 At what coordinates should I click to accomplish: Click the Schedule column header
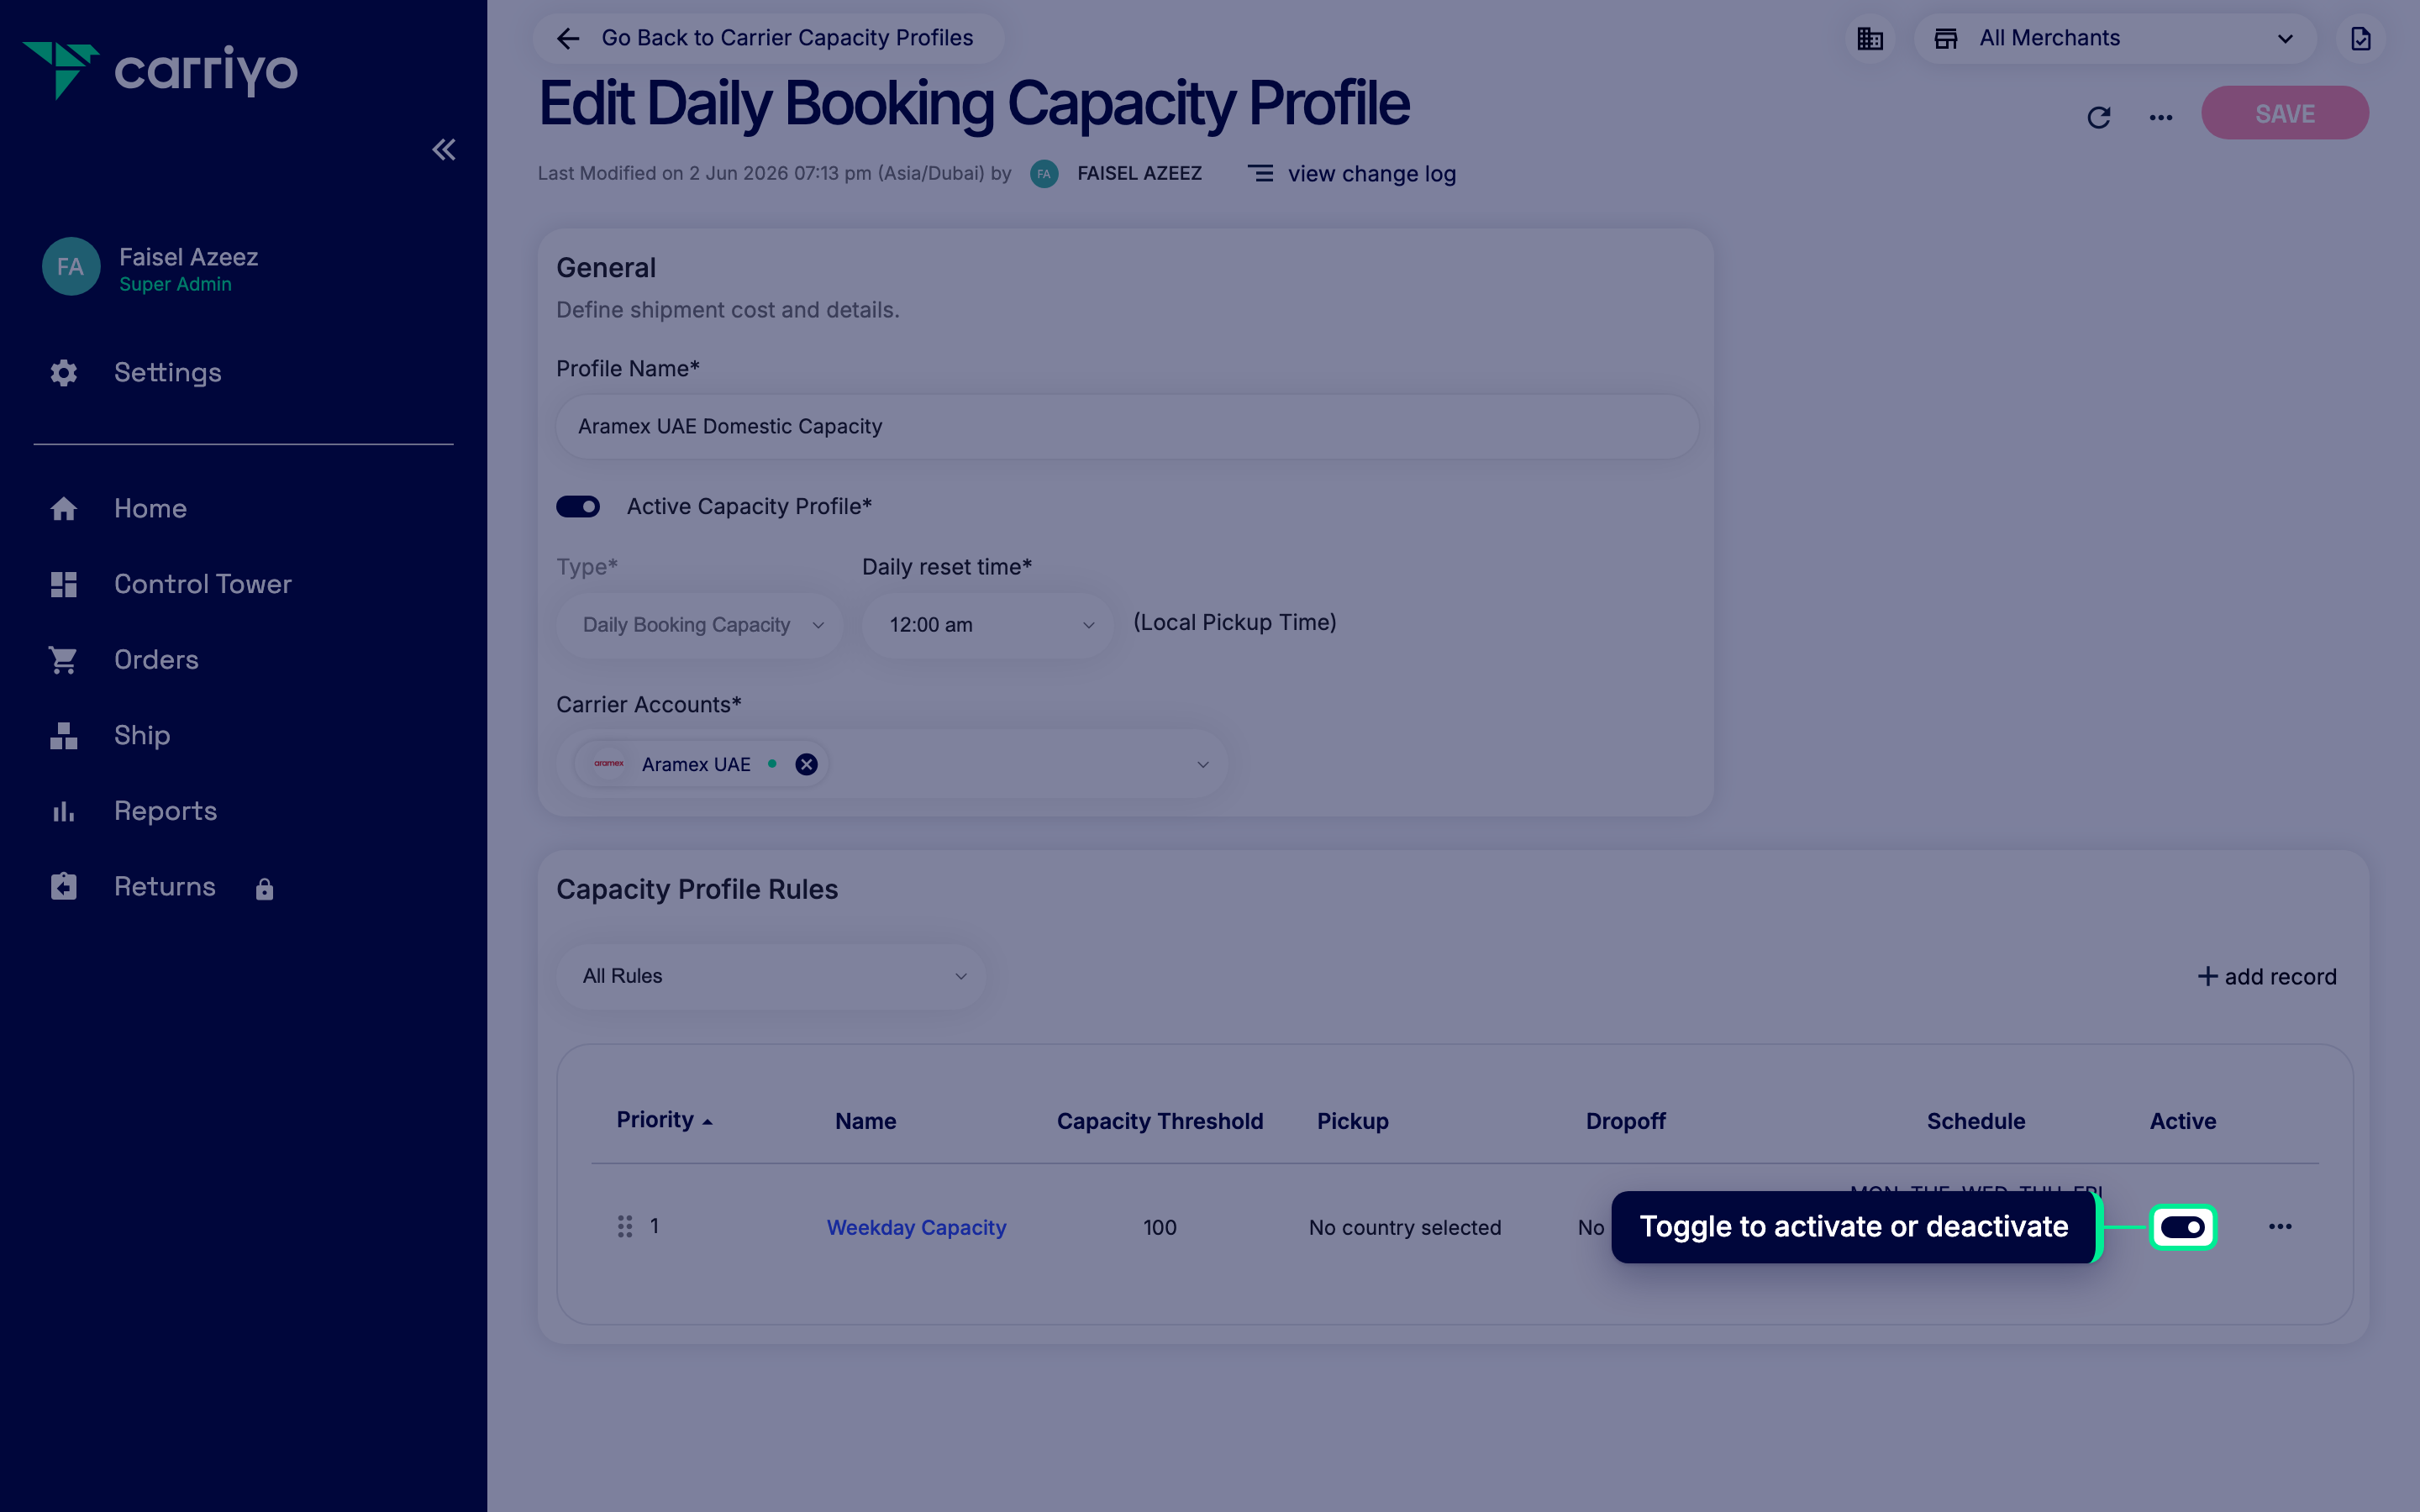[x=1976, y=1121]
